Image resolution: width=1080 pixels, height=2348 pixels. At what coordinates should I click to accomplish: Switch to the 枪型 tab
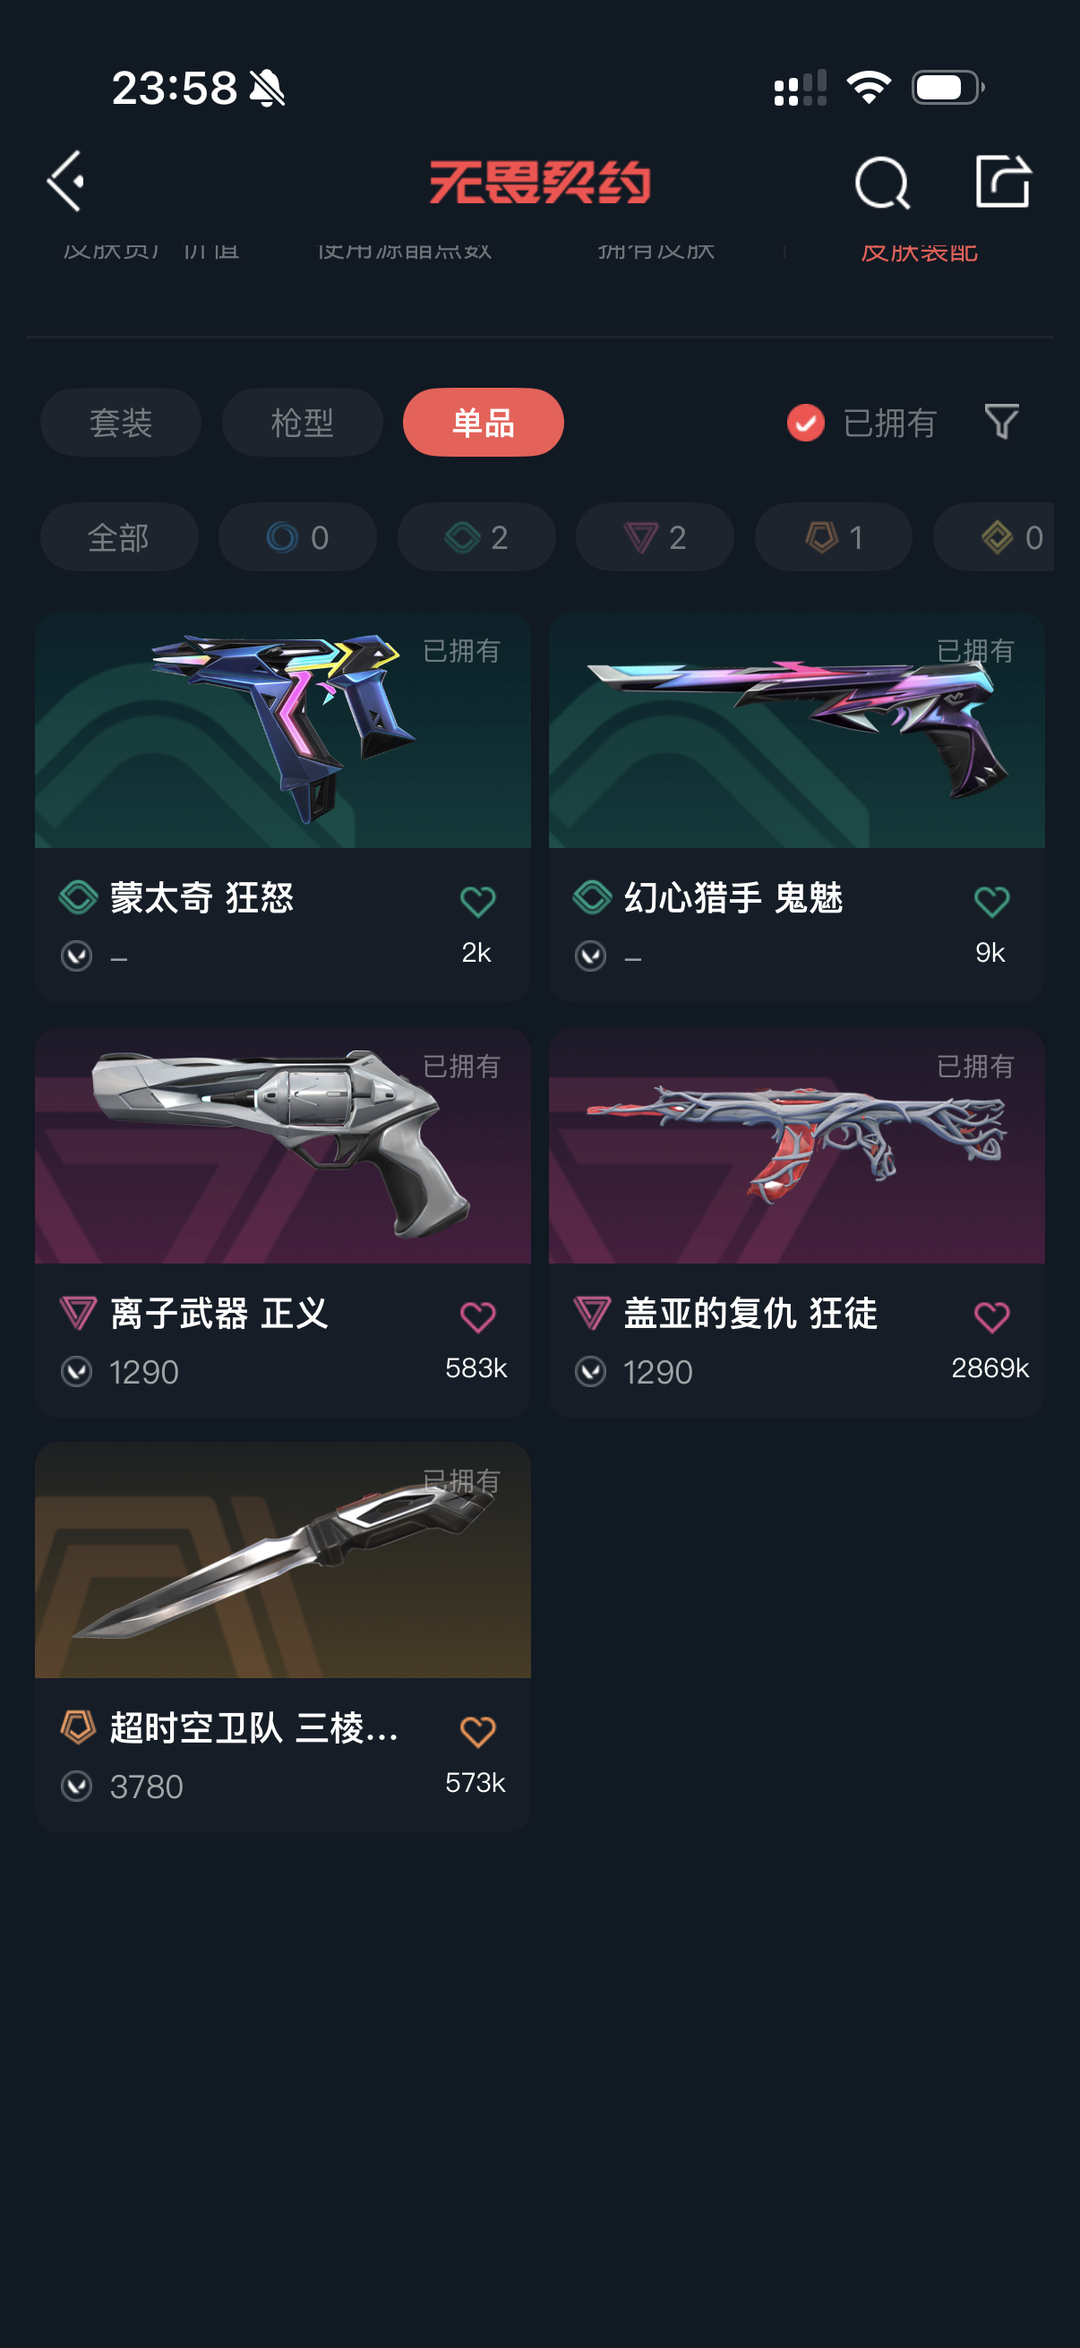[x=302, y=422]
